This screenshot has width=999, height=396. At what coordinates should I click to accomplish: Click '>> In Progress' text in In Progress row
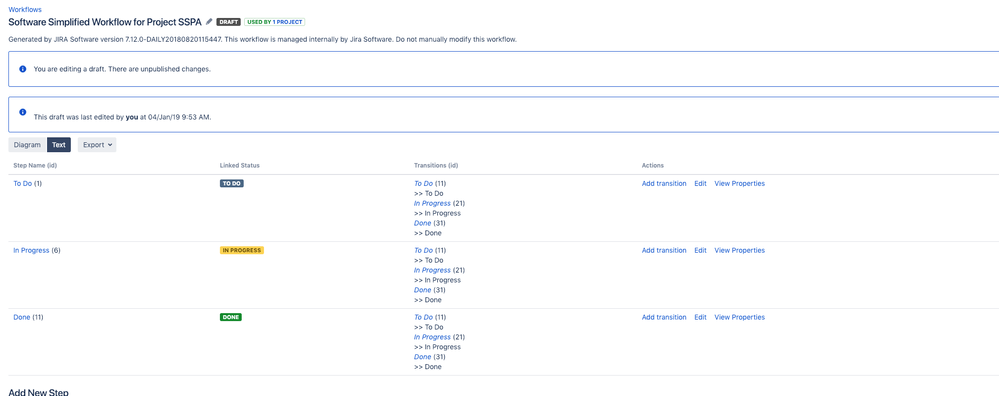[437, 280]
